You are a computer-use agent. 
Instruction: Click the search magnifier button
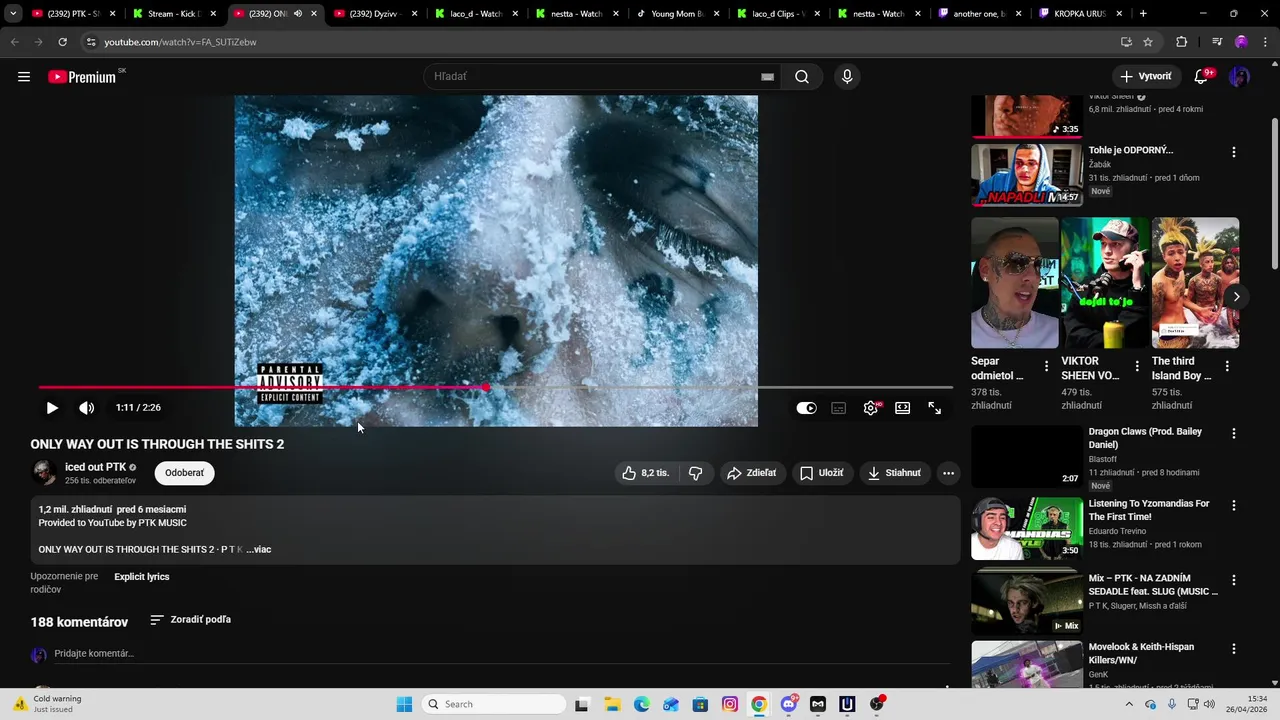tap(802, 77)
